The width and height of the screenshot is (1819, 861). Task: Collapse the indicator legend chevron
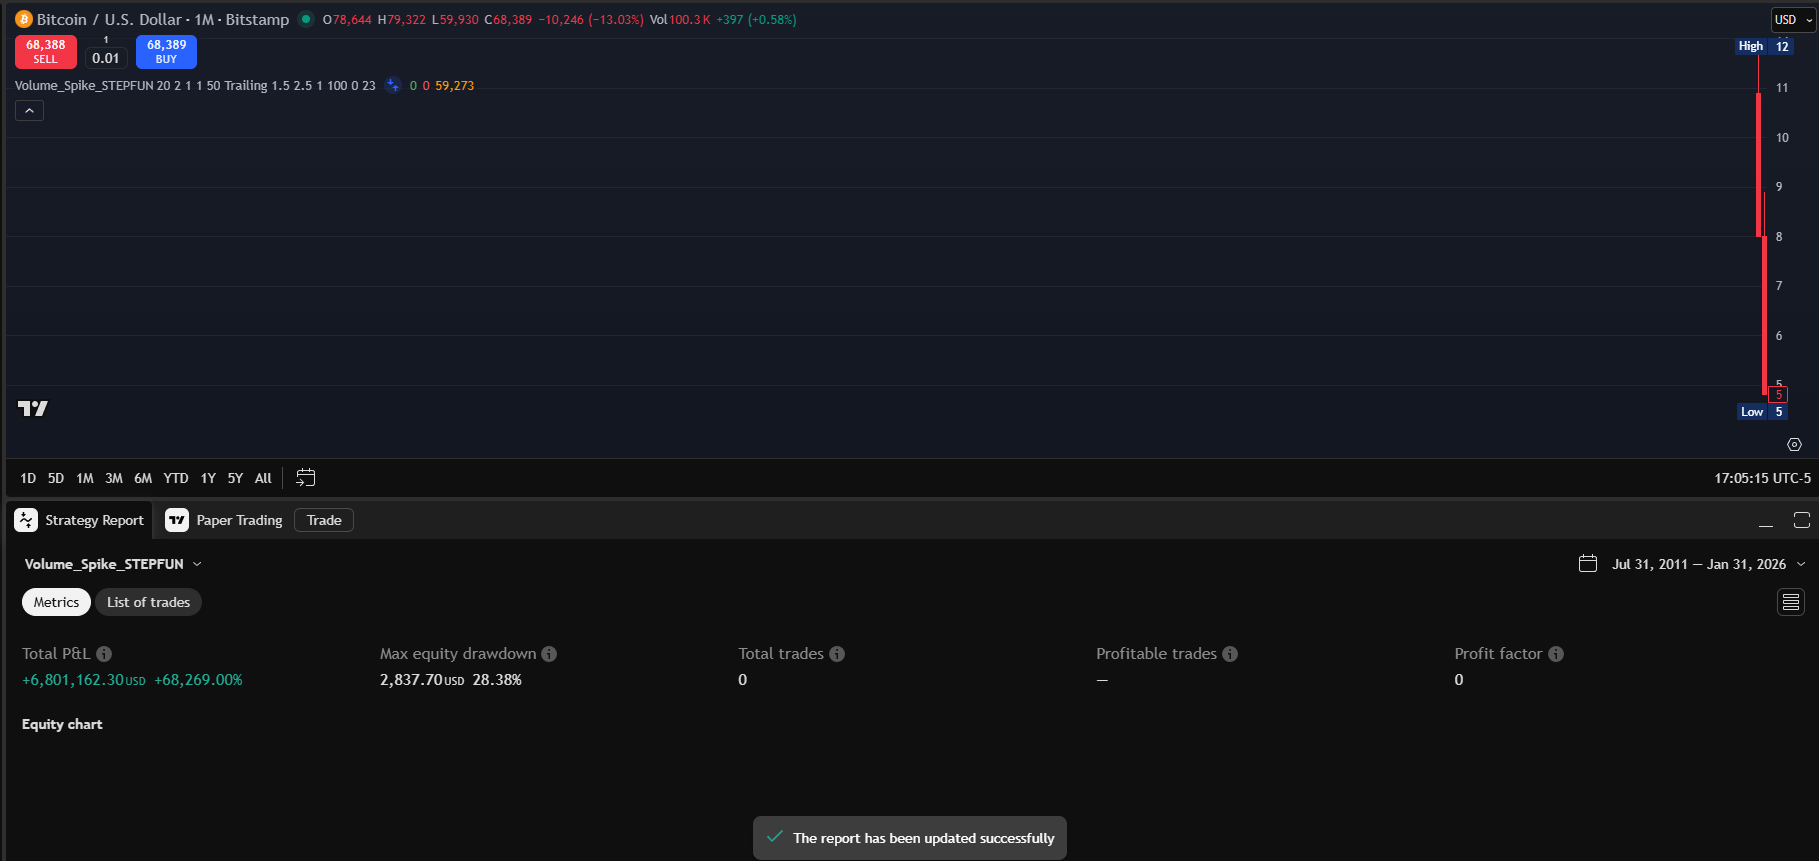click(29, 111)
